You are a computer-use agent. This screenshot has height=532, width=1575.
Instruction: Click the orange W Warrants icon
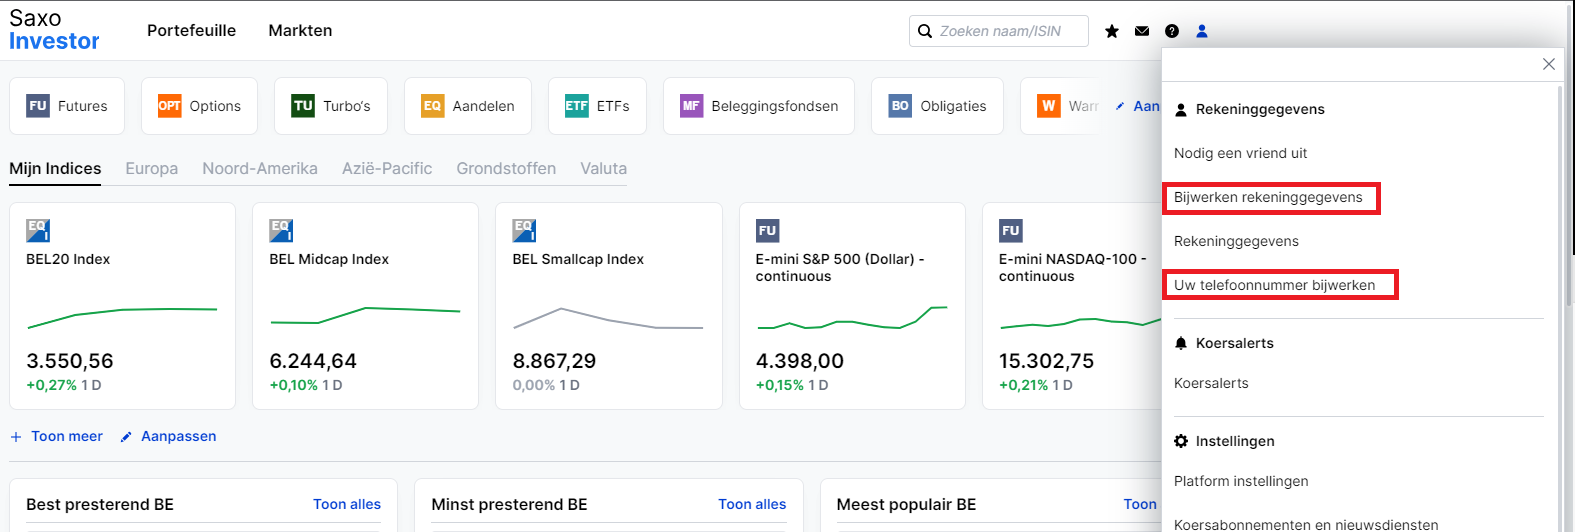coord(1049,106)
